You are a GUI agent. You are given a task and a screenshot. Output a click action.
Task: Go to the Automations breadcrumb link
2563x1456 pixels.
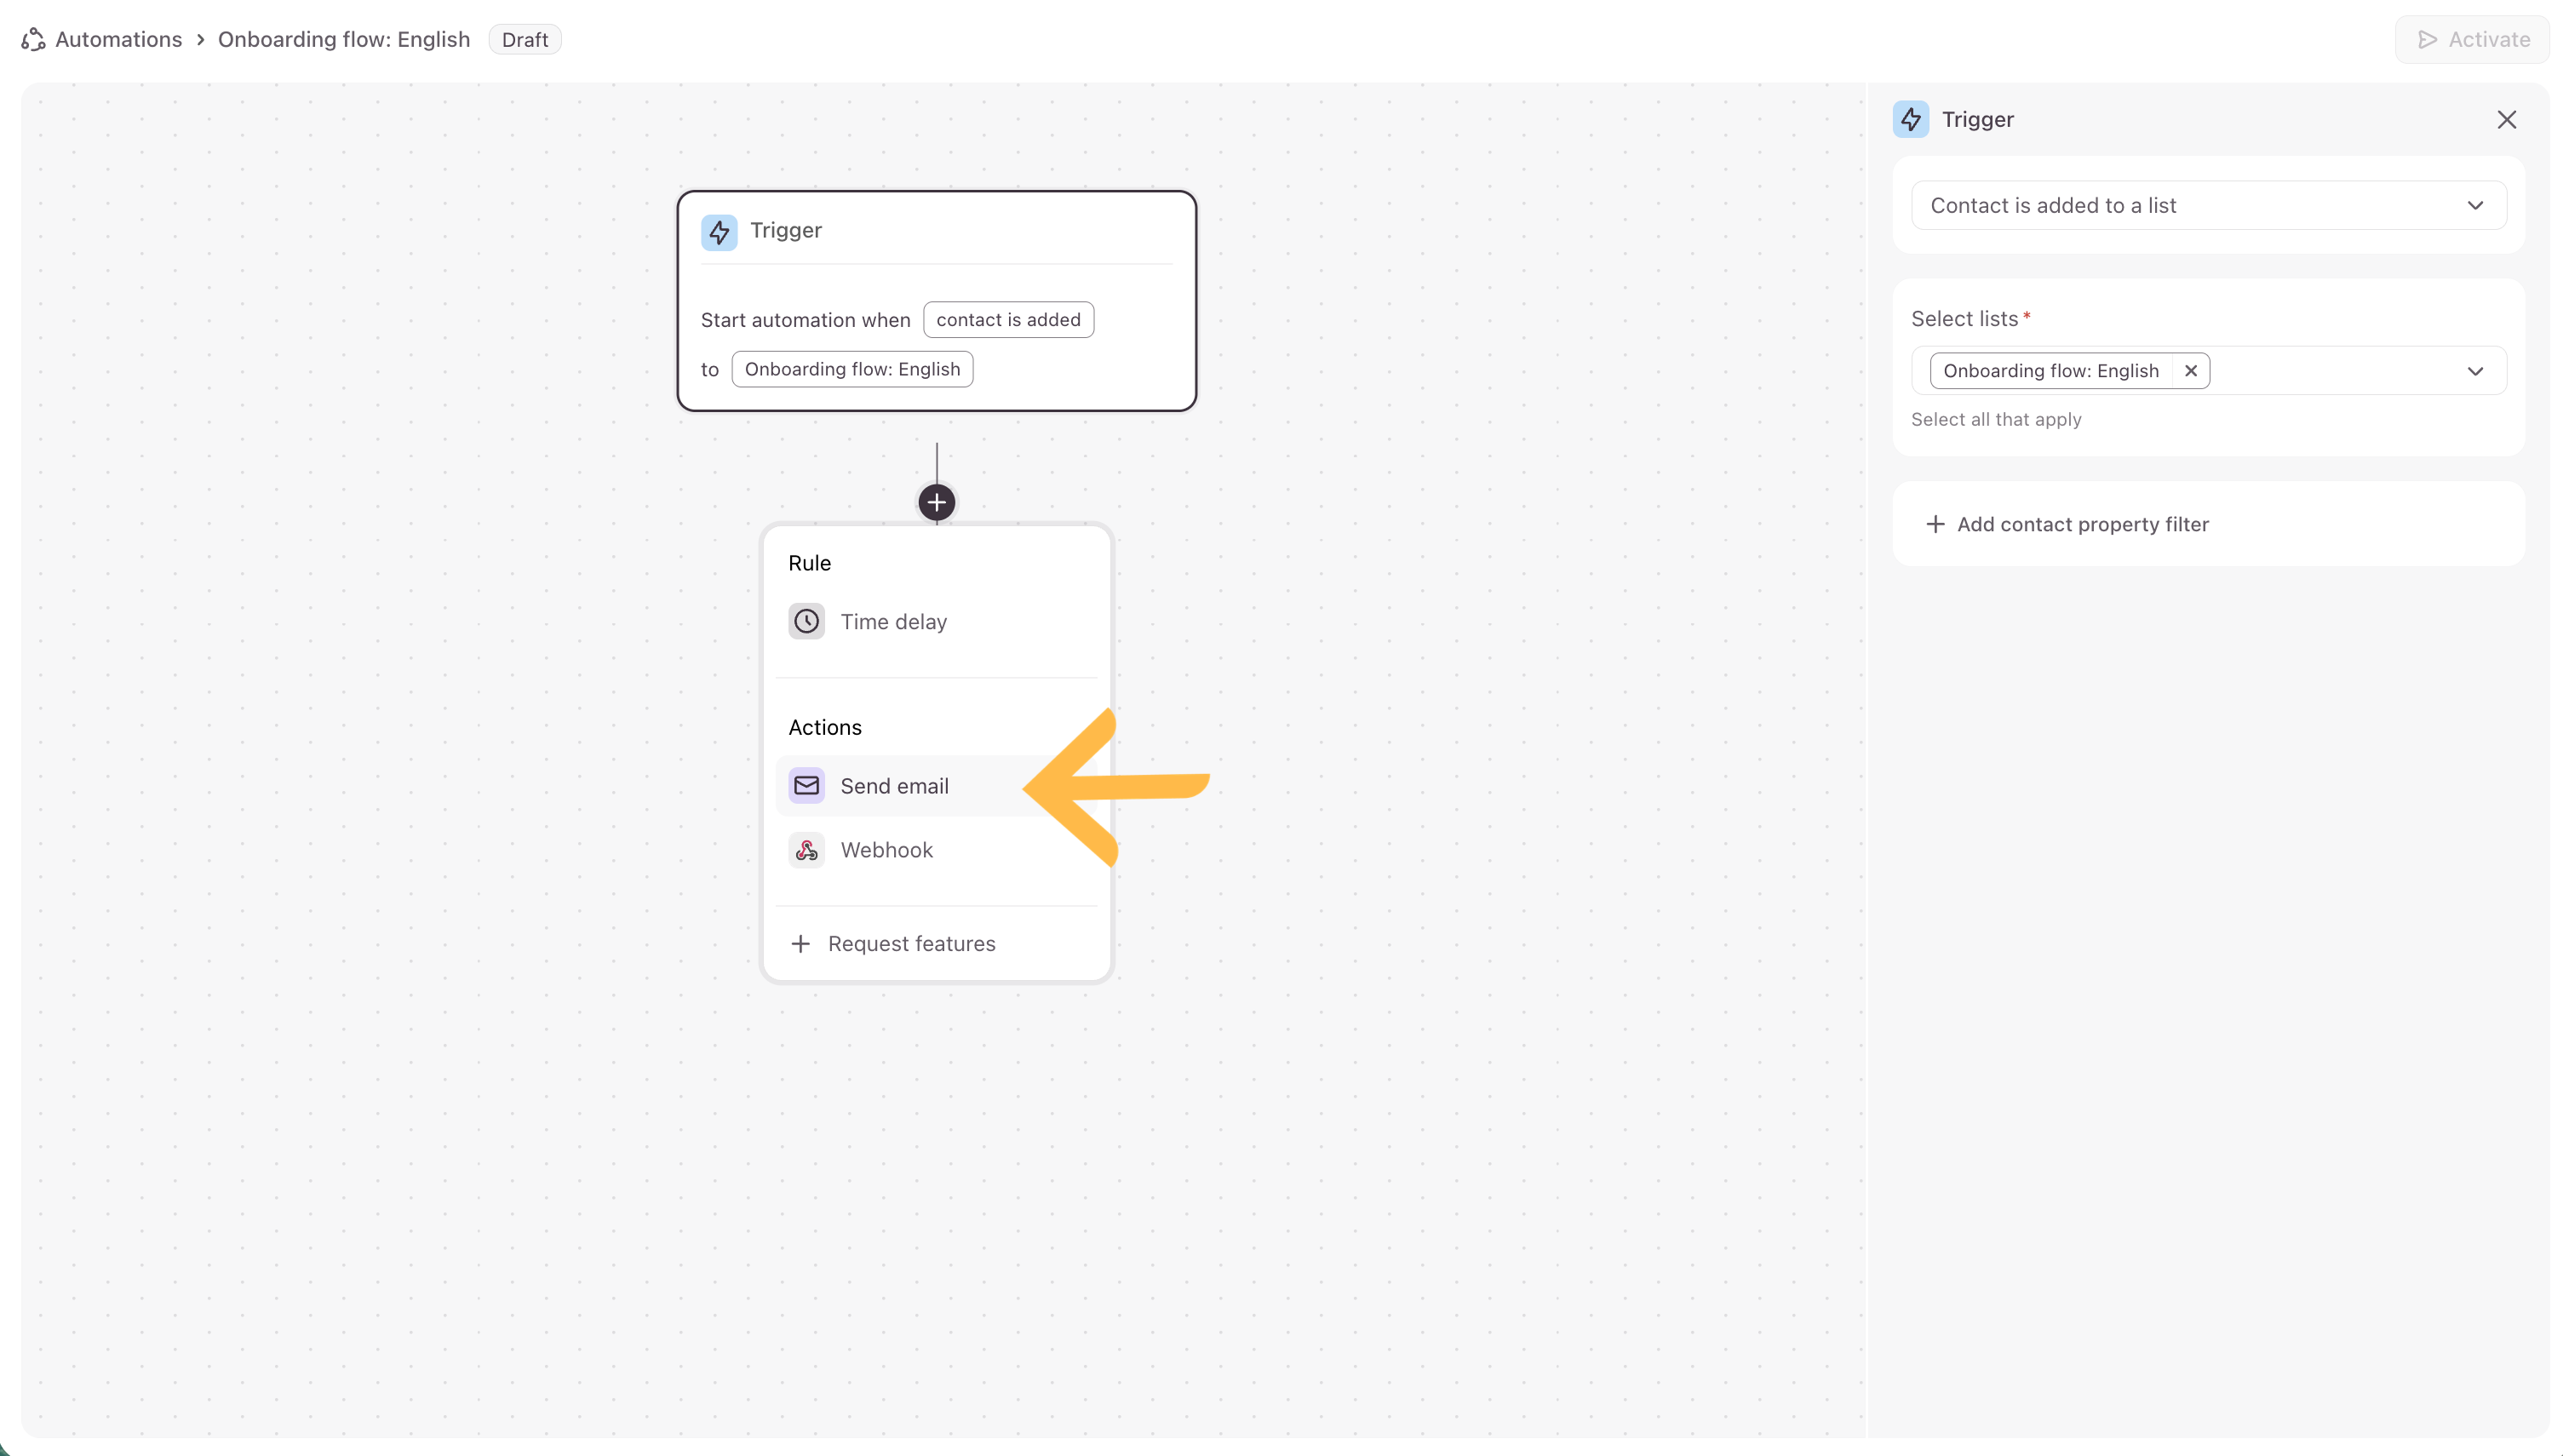coord(118,39)
